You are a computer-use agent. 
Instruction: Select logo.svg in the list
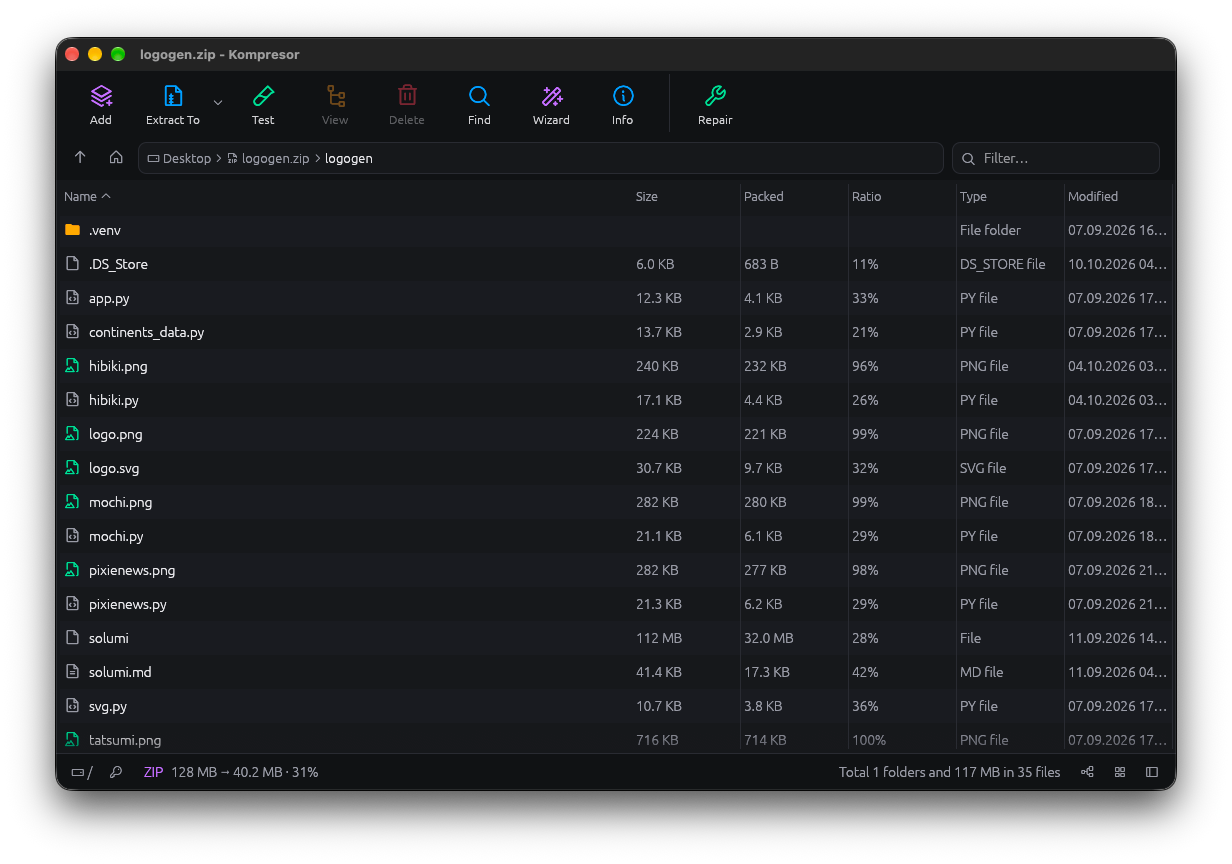click(615, 468)
